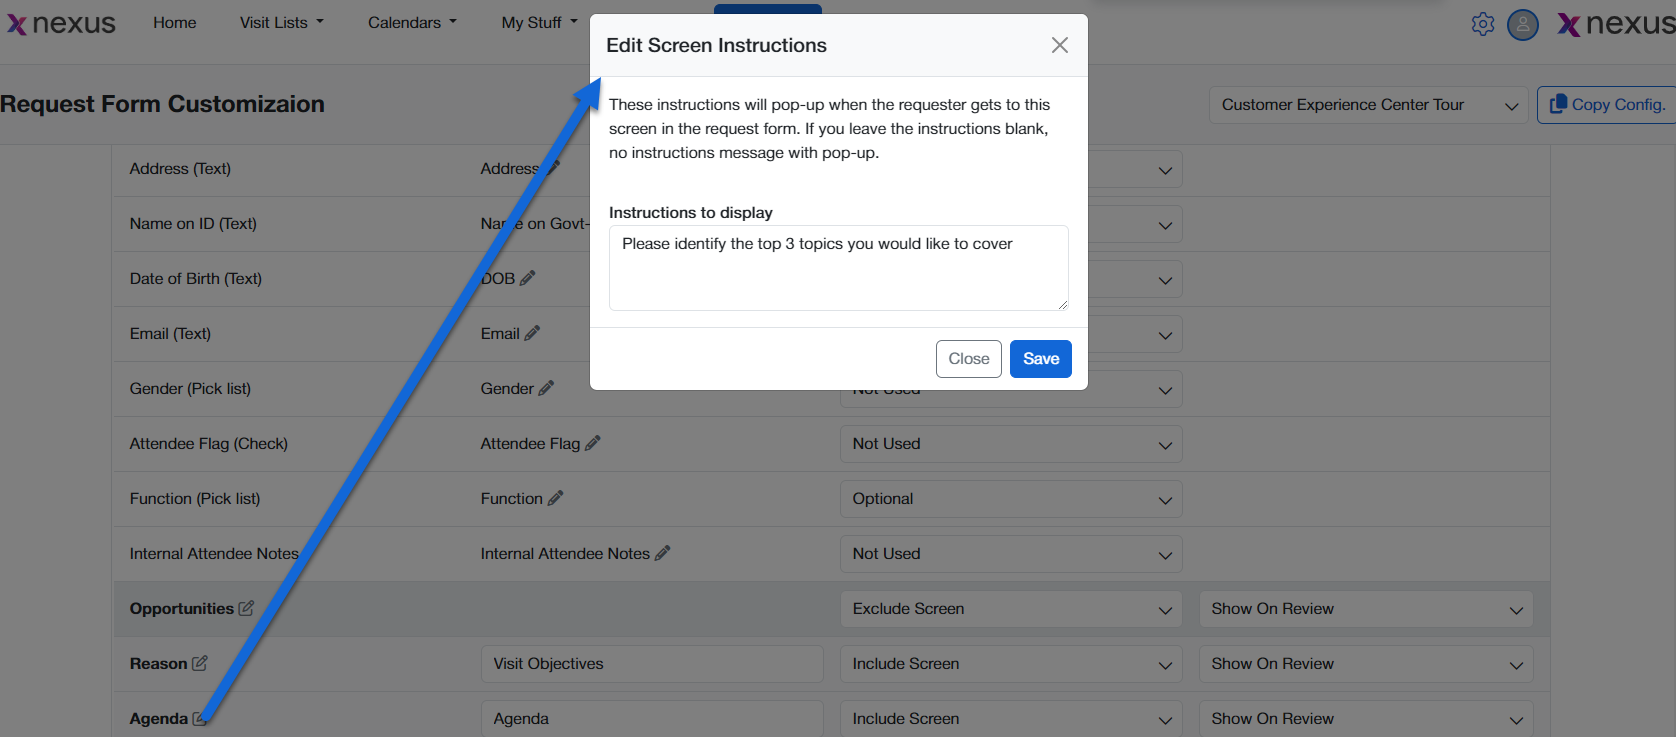Open Internal Attendee Notes Not Used dropdown
The height and width of the screenshot is (737, 1676).
pyautogui.click(x=1011, y=554)
